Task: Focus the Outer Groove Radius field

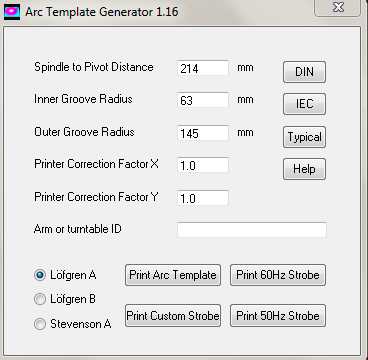Action: pos(203,133)
